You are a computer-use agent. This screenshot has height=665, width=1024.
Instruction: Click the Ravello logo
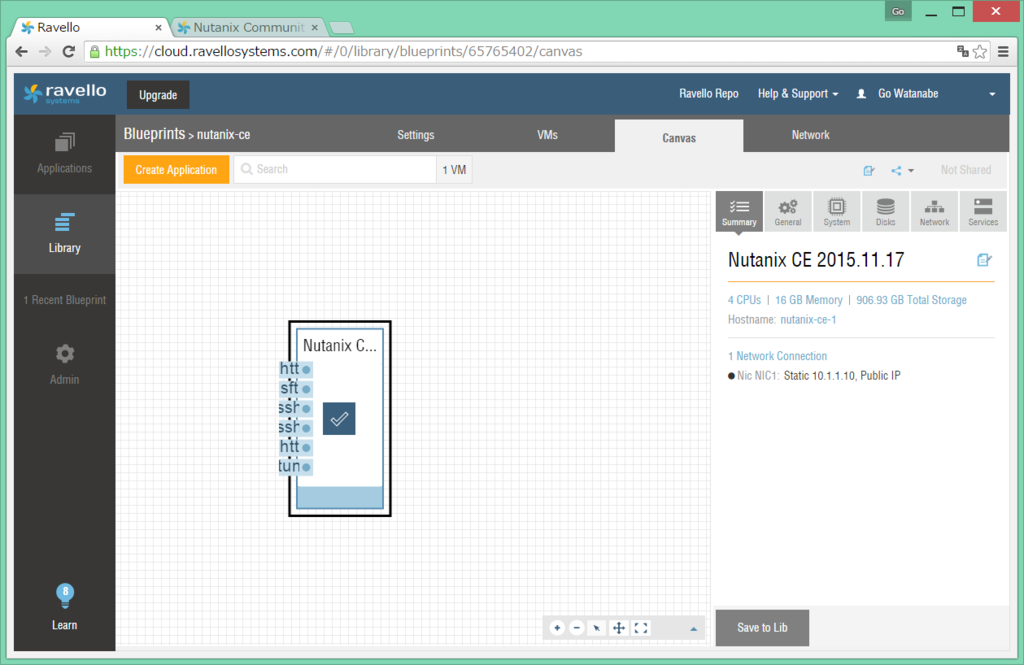tap(65, 94)
